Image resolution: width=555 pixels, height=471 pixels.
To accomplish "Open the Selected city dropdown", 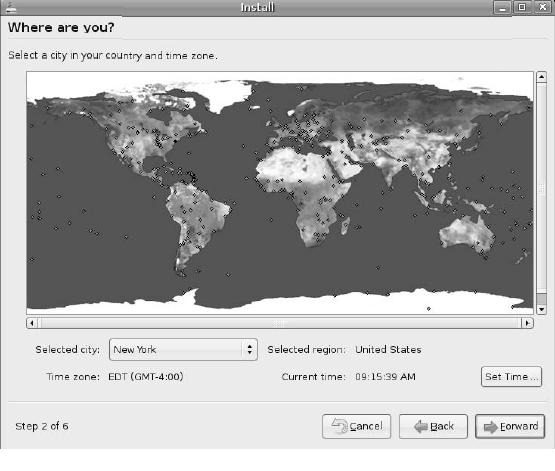I will pos(183,350).
